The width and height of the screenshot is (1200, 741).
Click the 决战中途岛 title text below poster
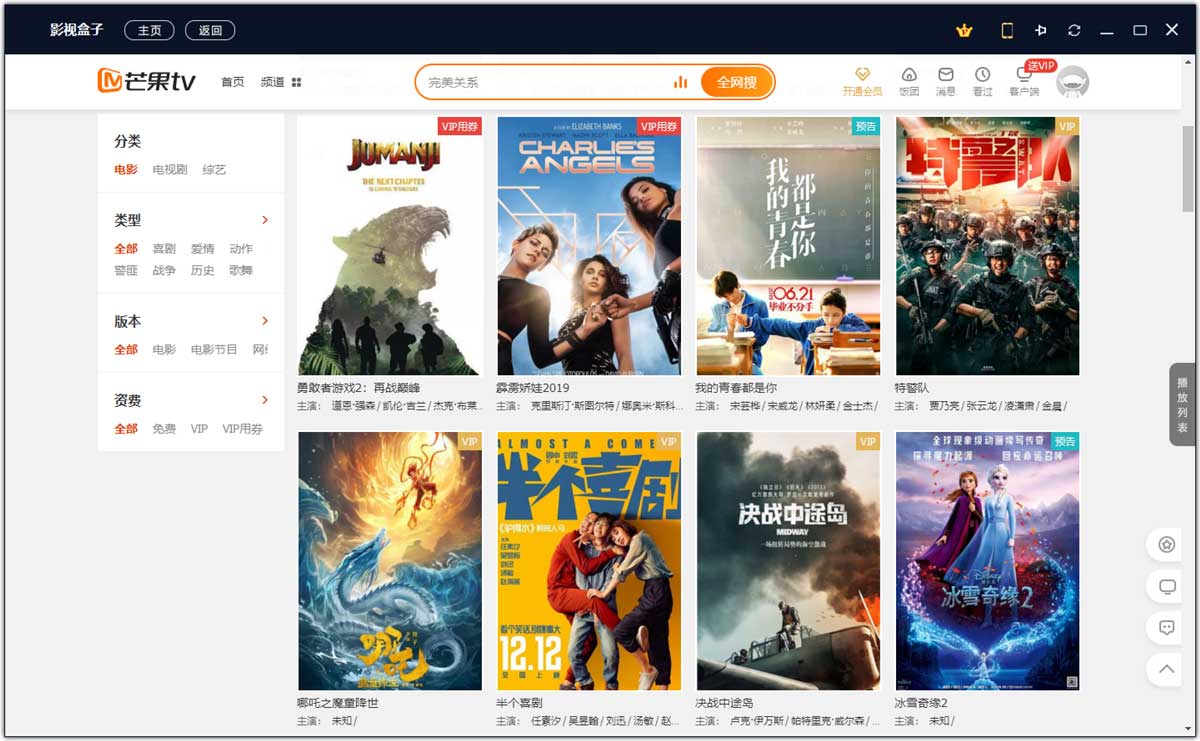pyautogui.click(x=724, y=703)
